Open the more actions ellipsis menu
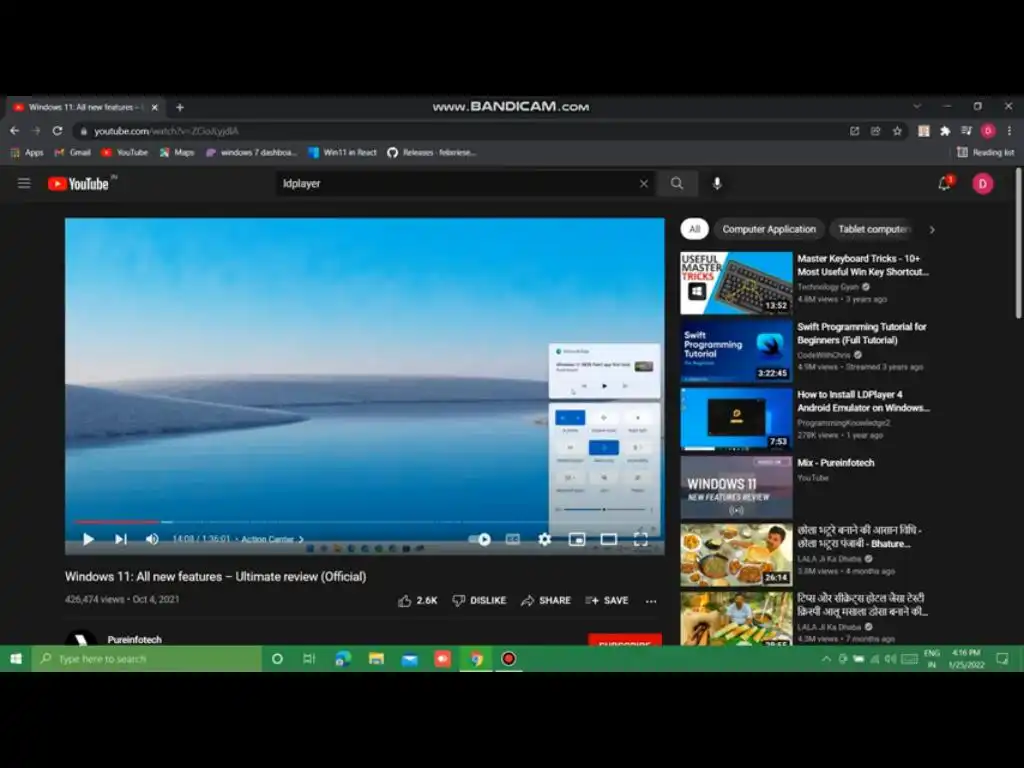 (x=651, y=601)
